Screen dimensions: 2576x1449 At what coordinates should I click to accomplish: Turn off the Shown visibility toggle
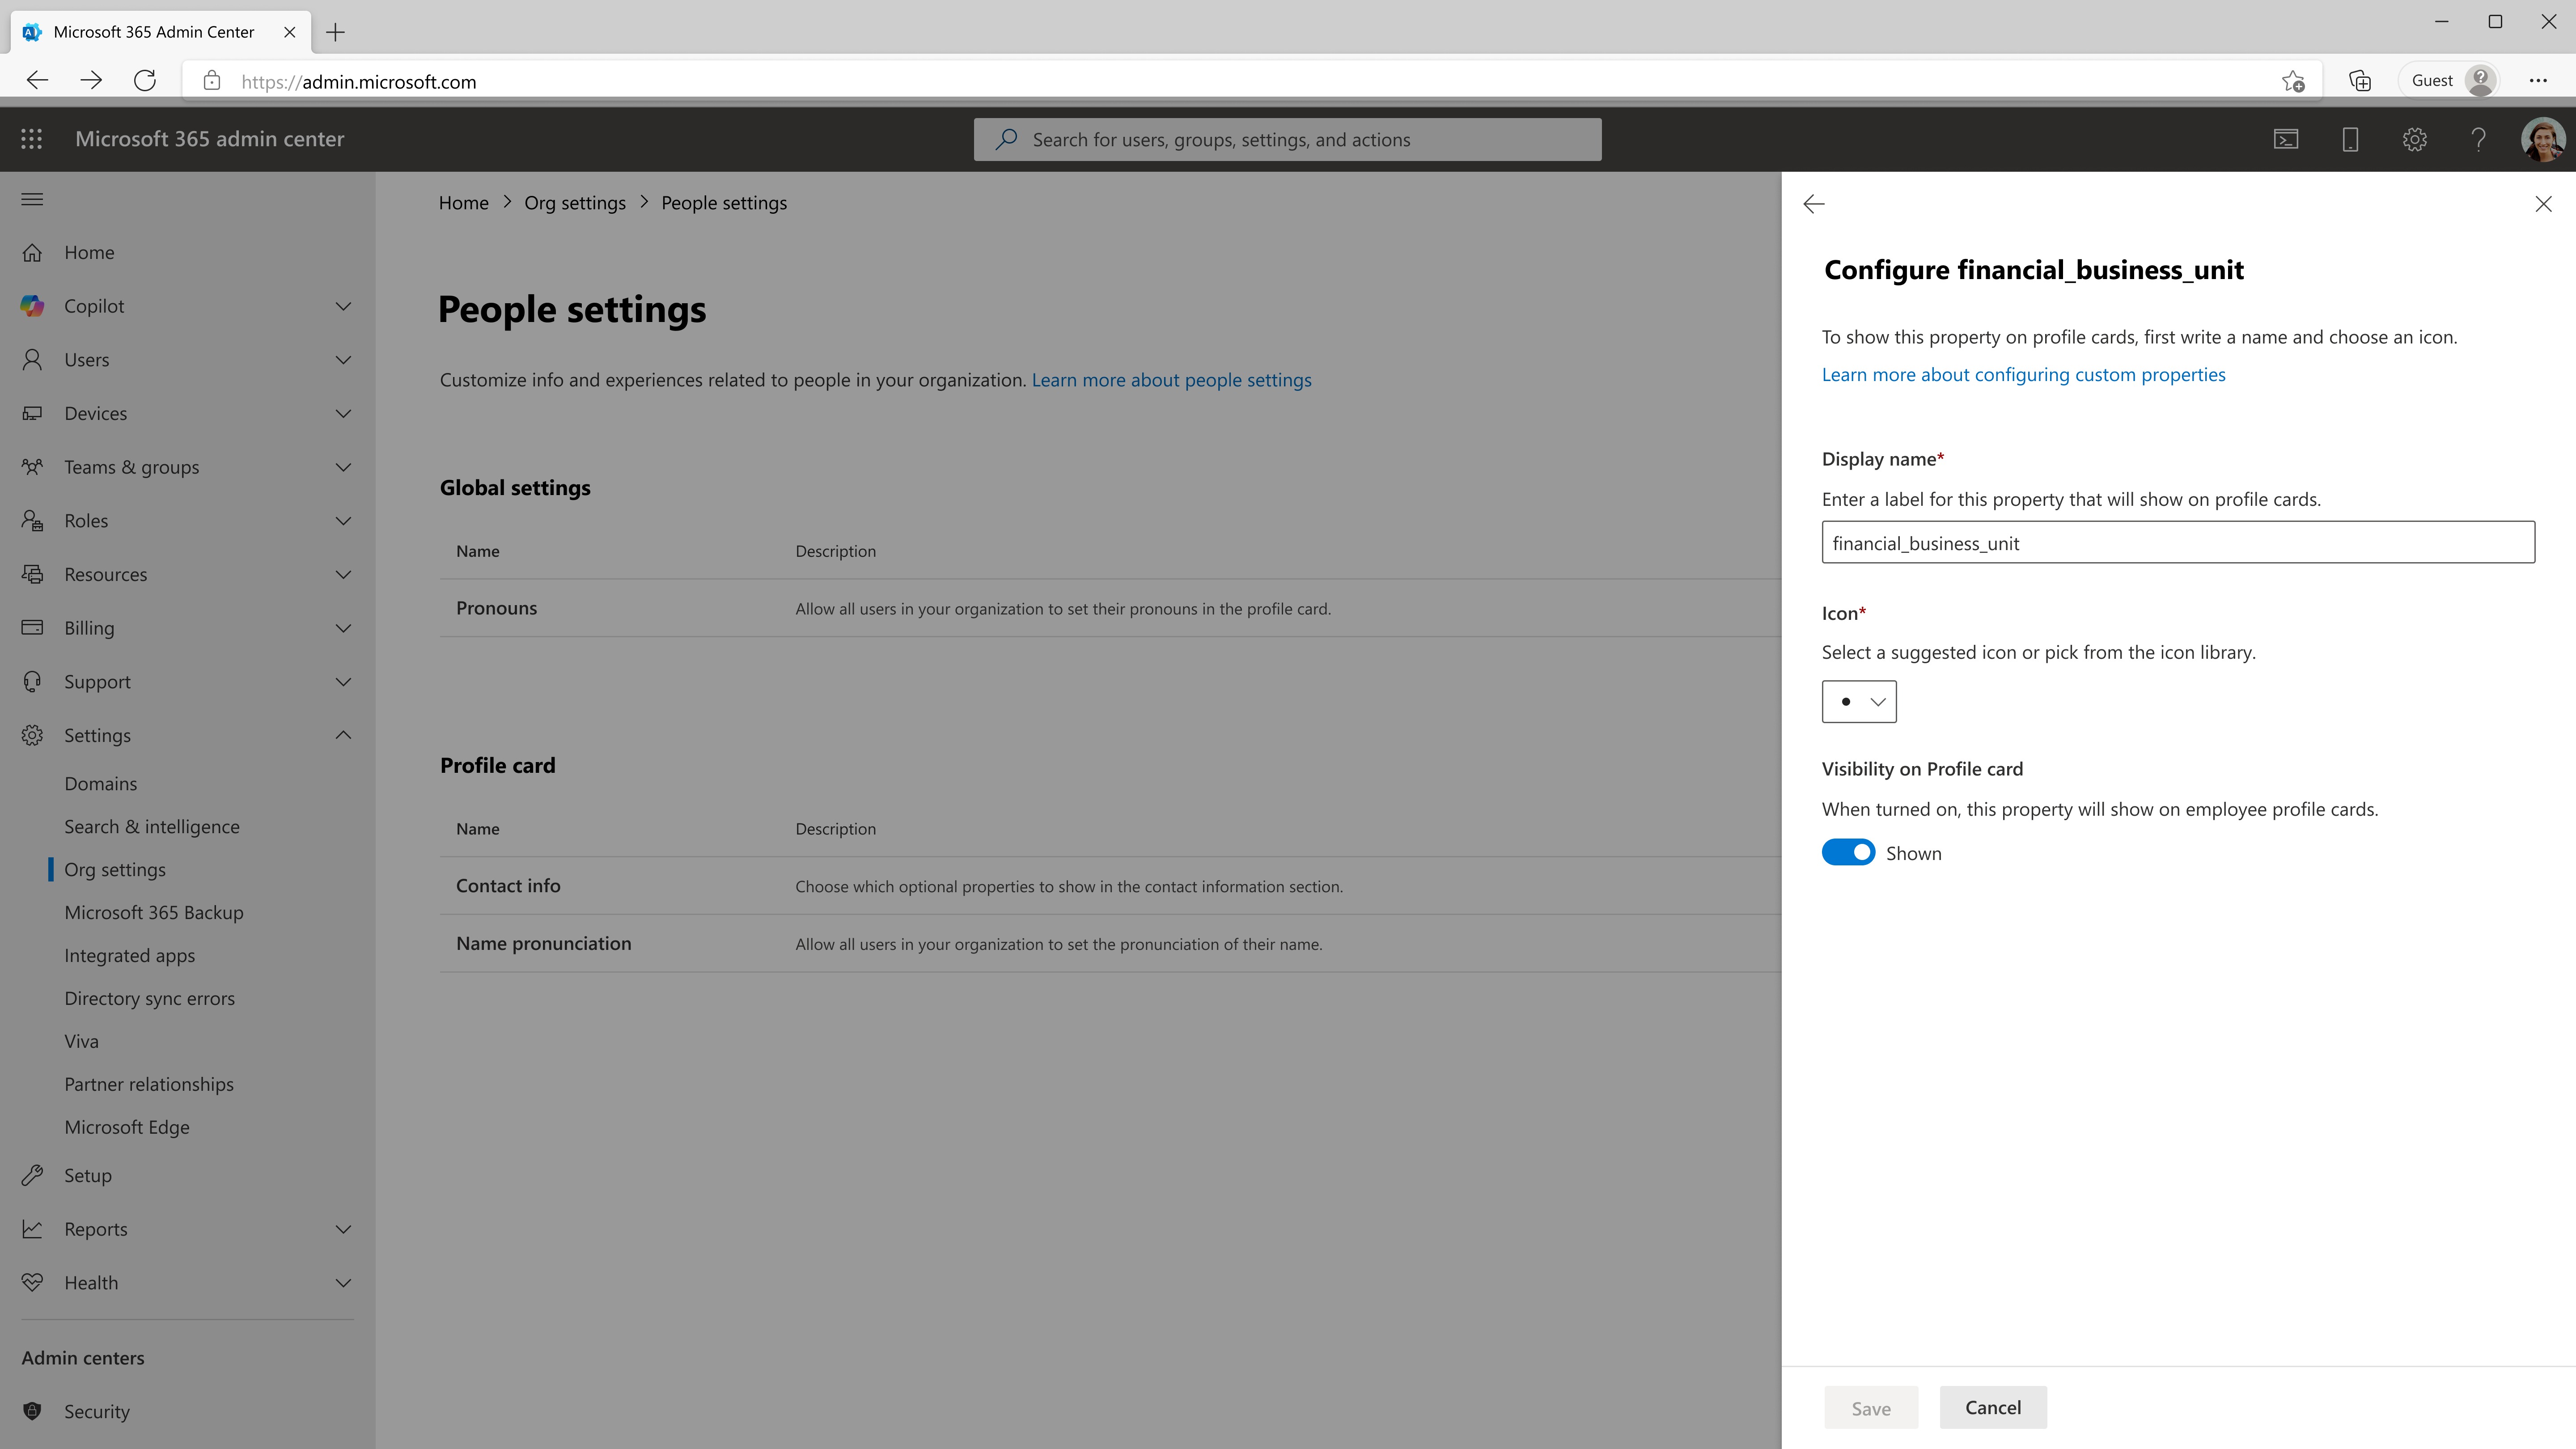(x=1848, y=852)
